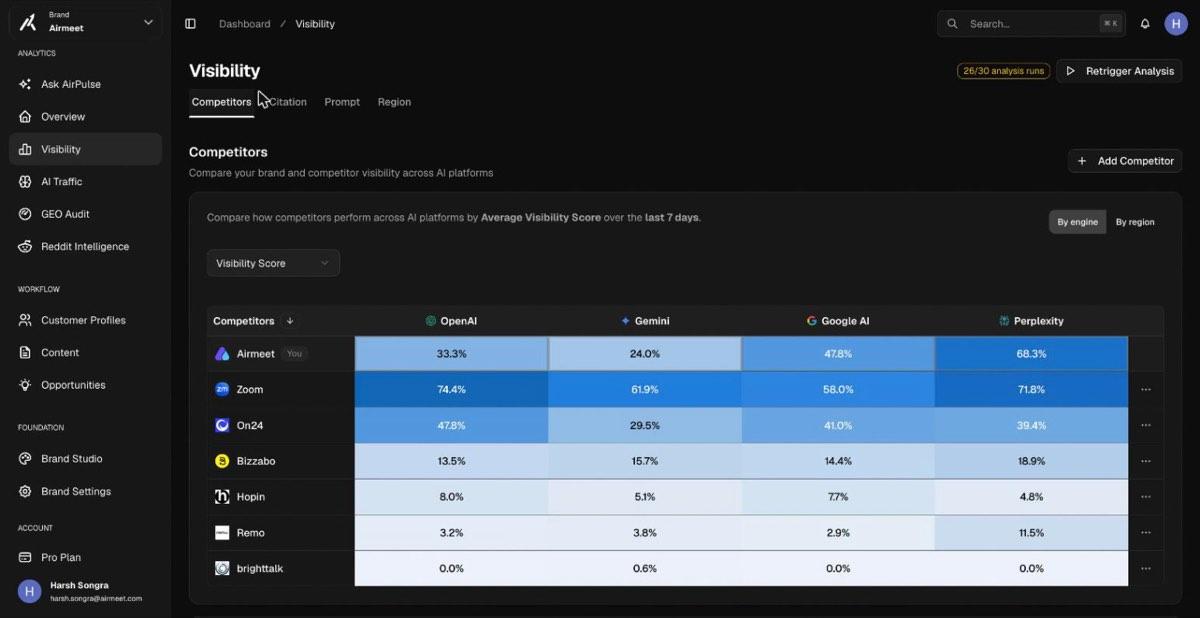
Task: Select the Citation tab
Action: [288, 102]
